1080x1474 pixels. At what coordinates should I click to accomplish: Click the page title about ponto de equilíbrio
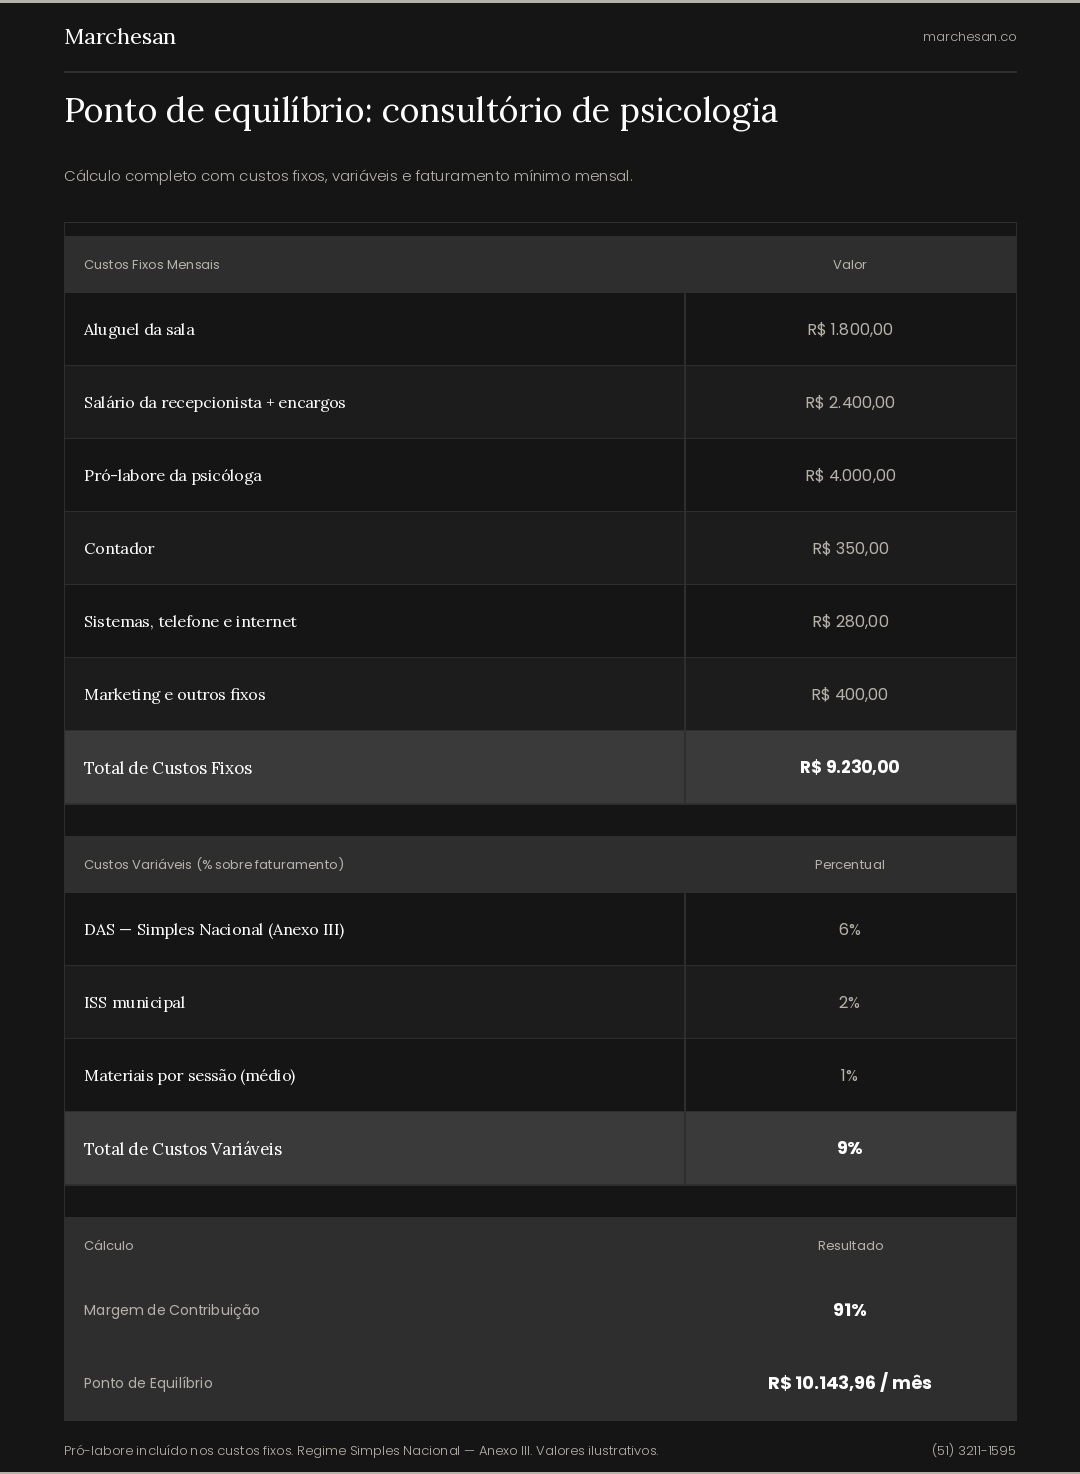tap(421, 111)
